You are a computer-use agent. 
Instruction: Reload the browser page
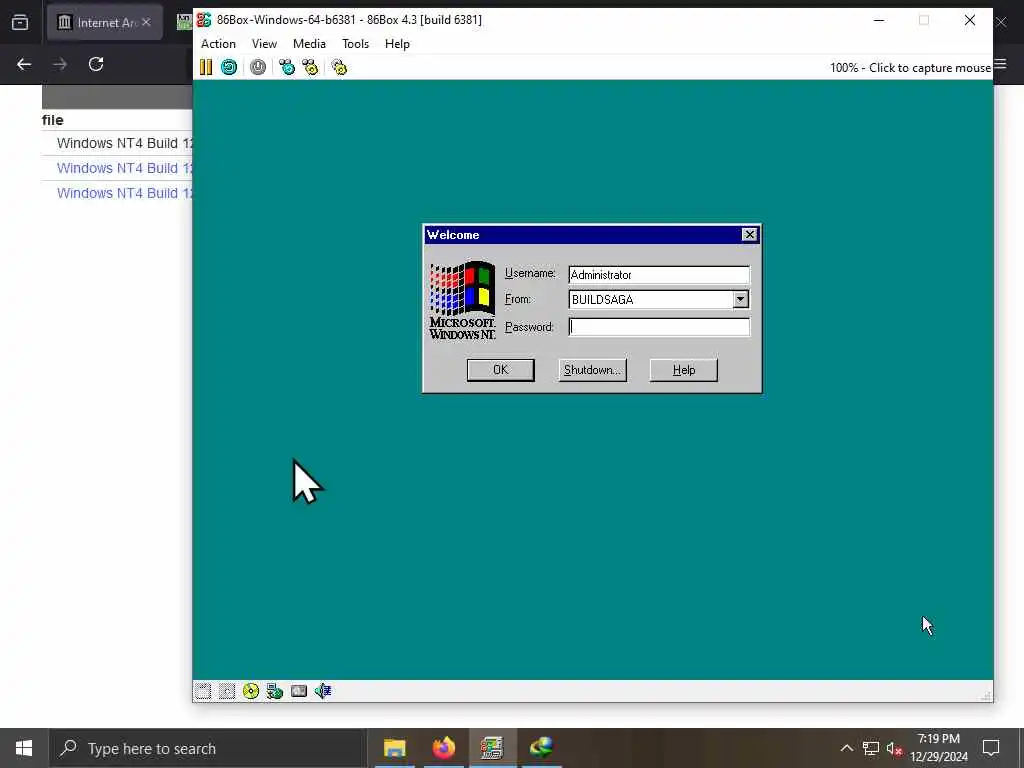point(96,64)
